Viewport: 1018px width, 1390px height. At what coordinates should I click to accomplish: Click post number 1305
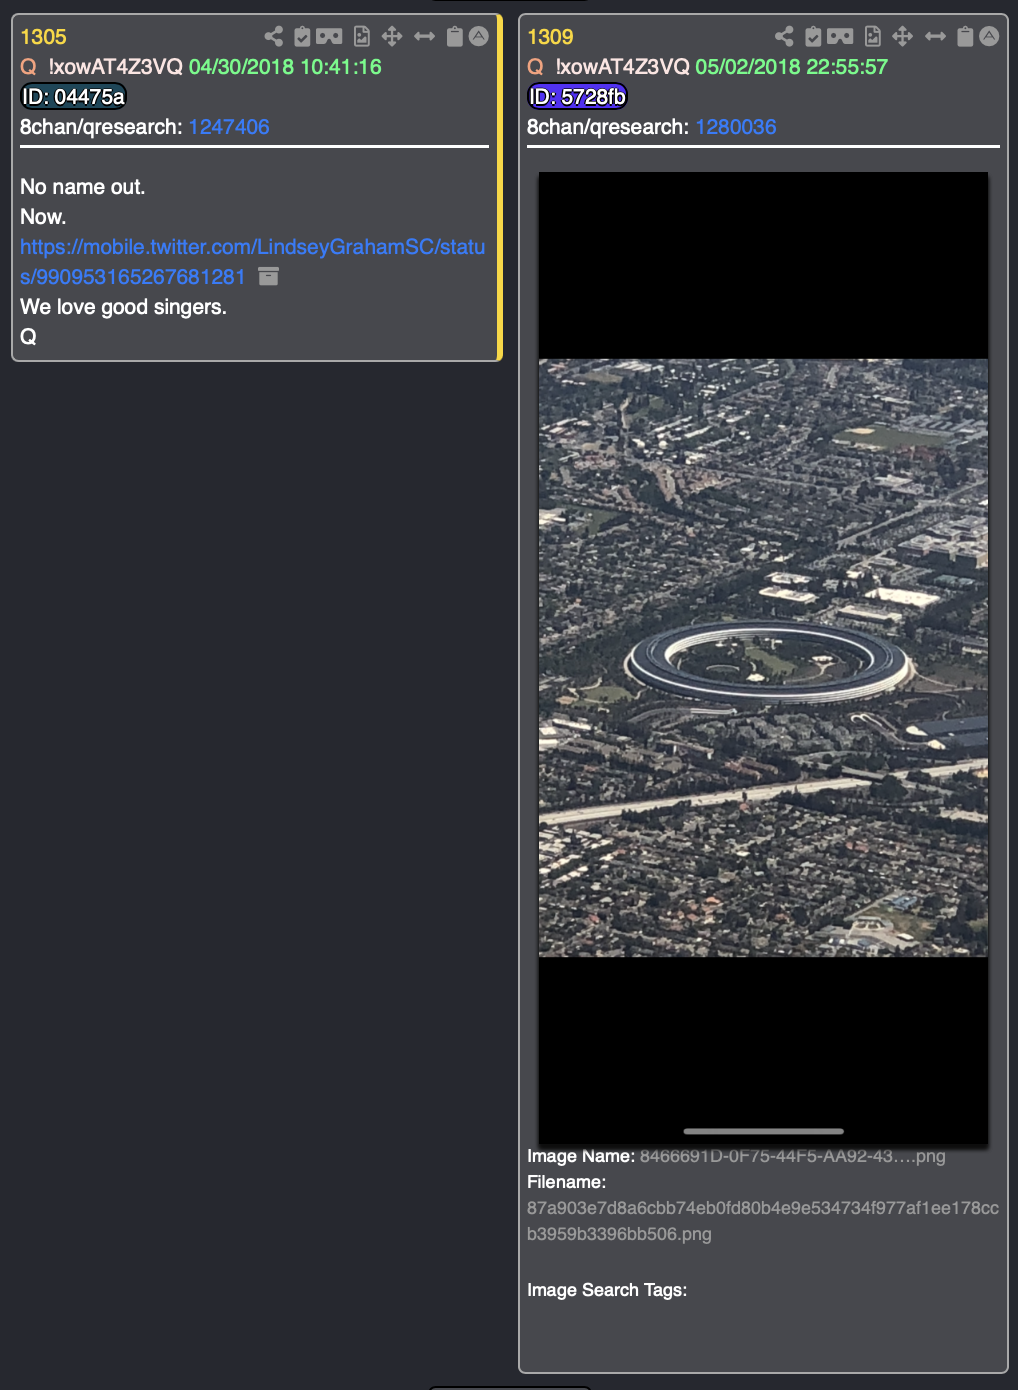(x=43, y=37)
